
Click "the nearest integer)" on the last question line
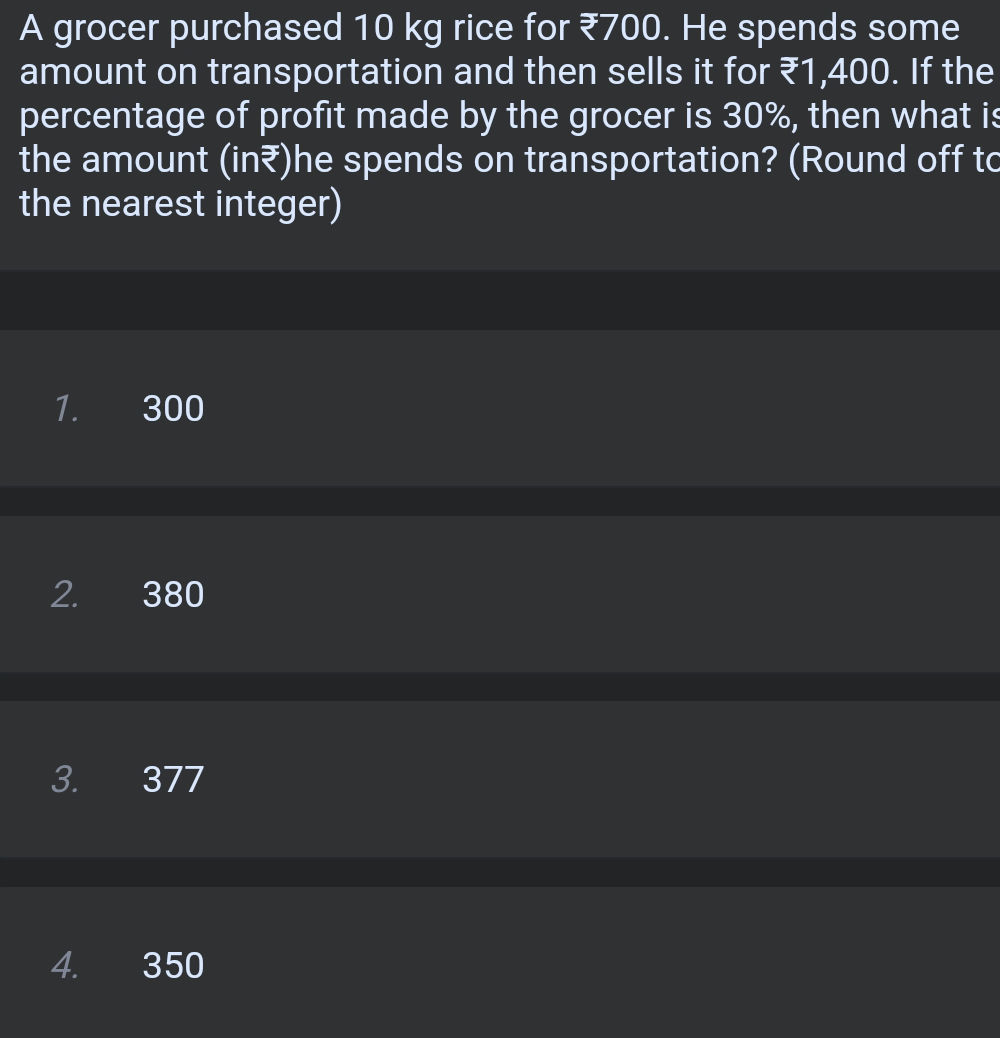tap(180, 204)
